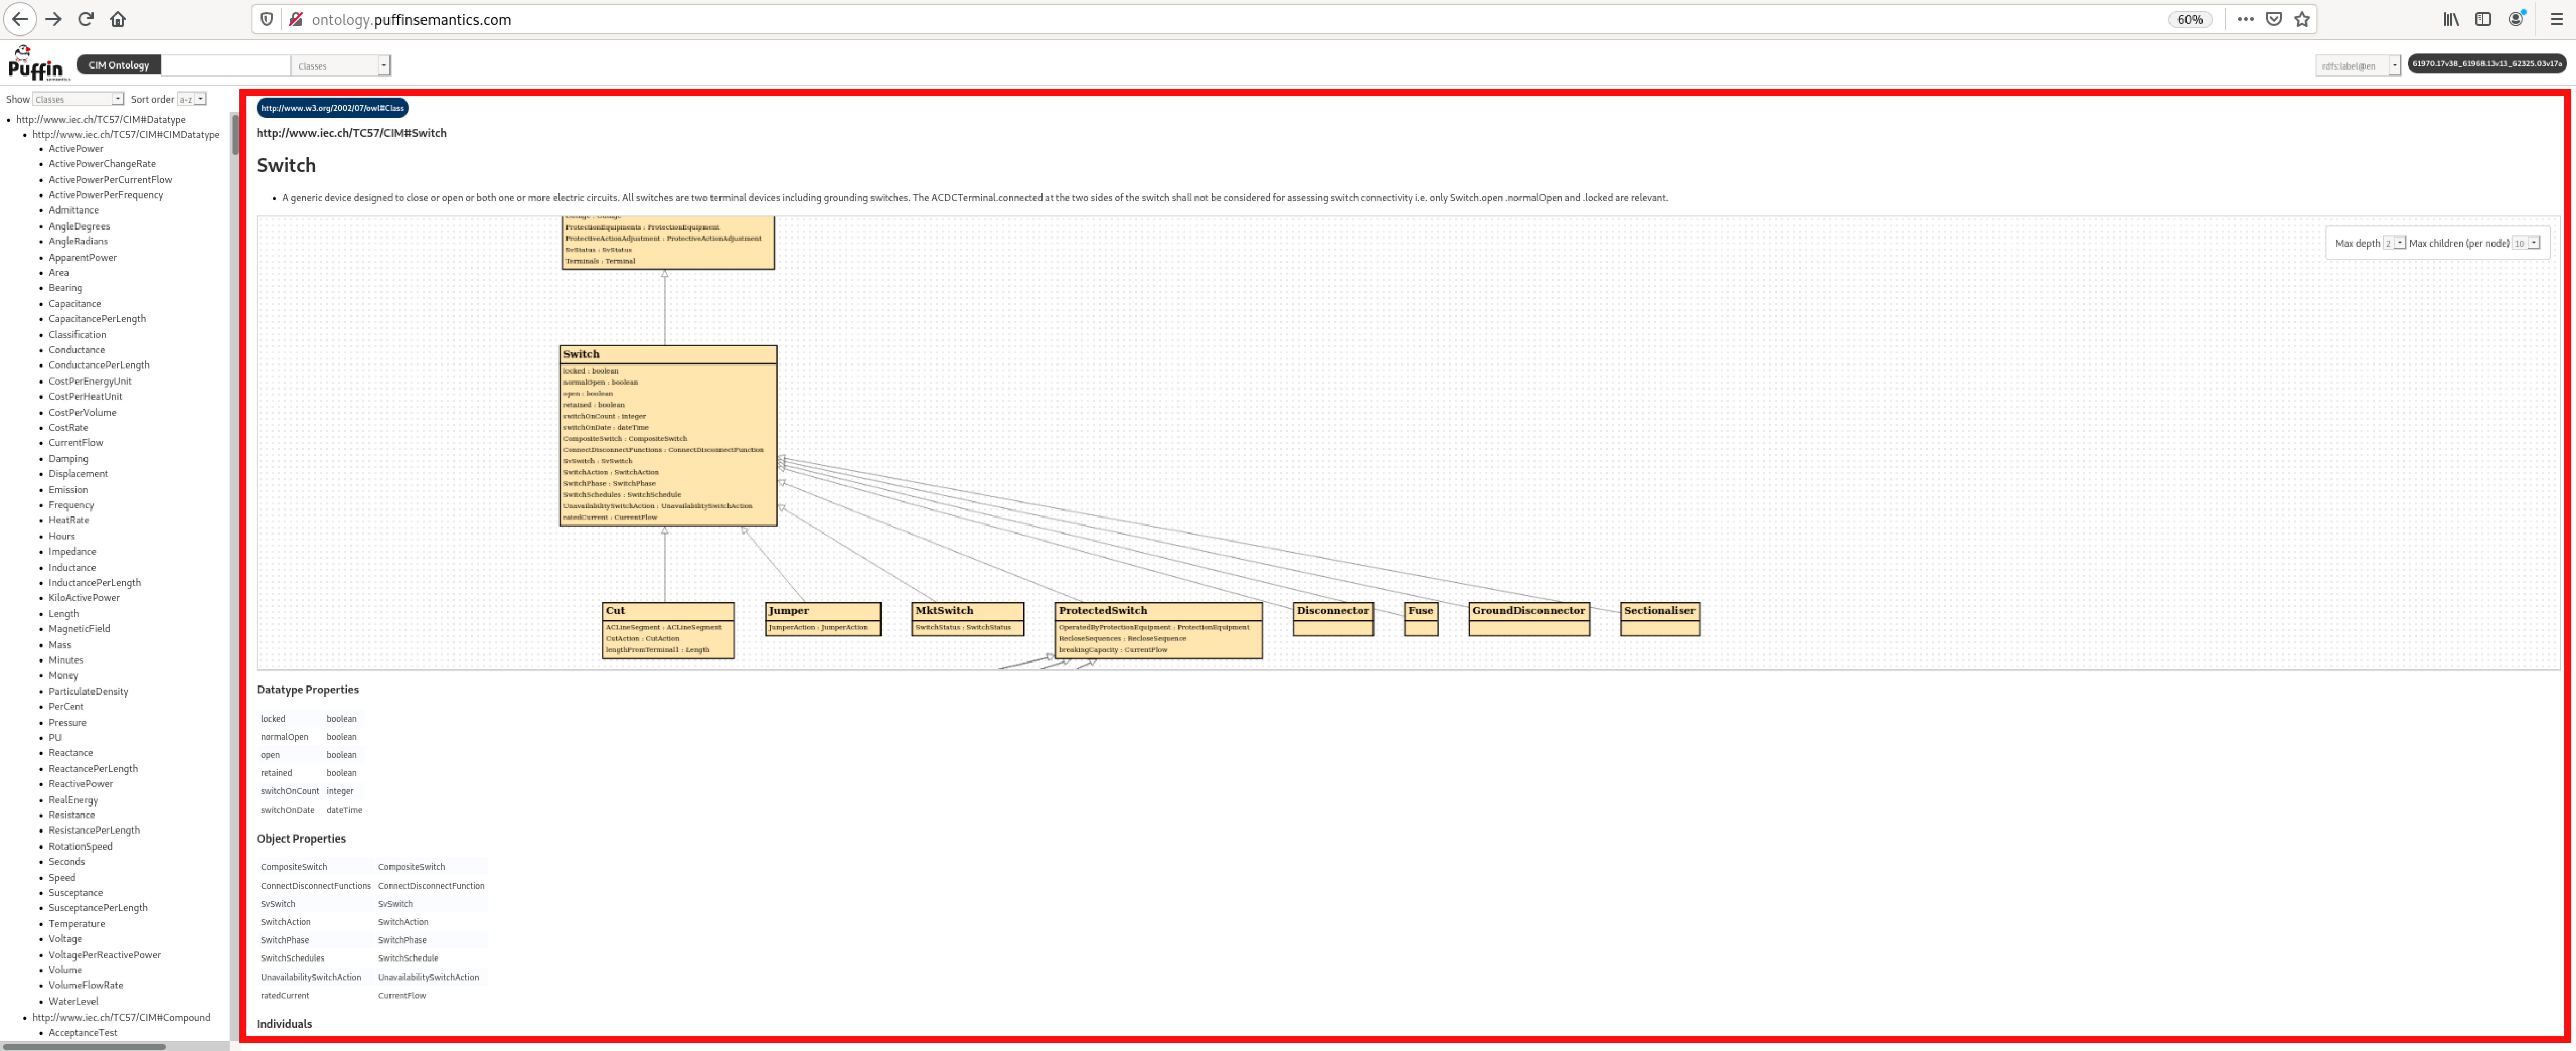The width and height of the screenshot is (2576, 1051).
Task: Select the Sectionaliser node in diagram
Action: [1660, 619]
